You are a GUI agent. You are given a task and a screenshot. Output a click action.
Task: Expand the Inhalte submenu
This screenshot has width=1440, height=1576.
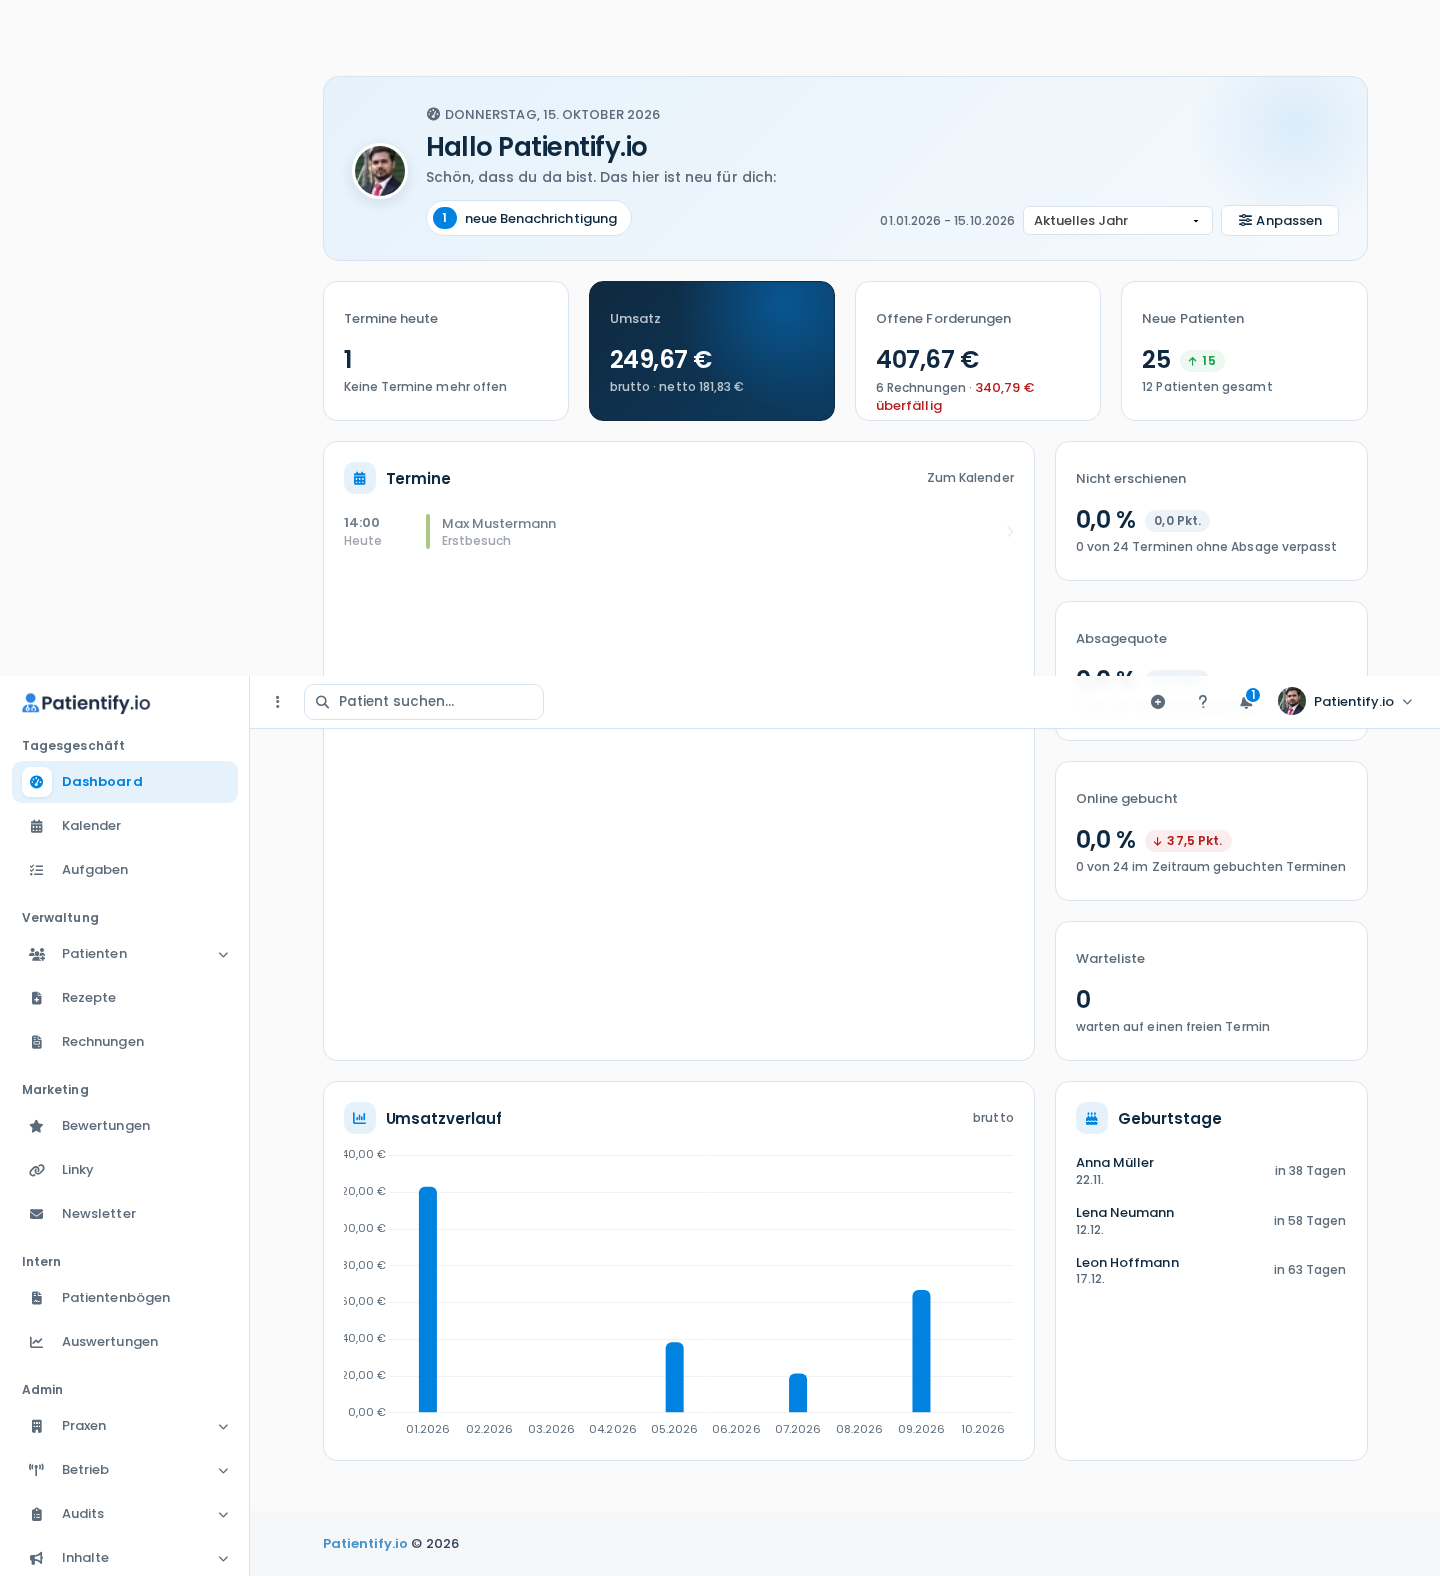tap(125, 1558)
